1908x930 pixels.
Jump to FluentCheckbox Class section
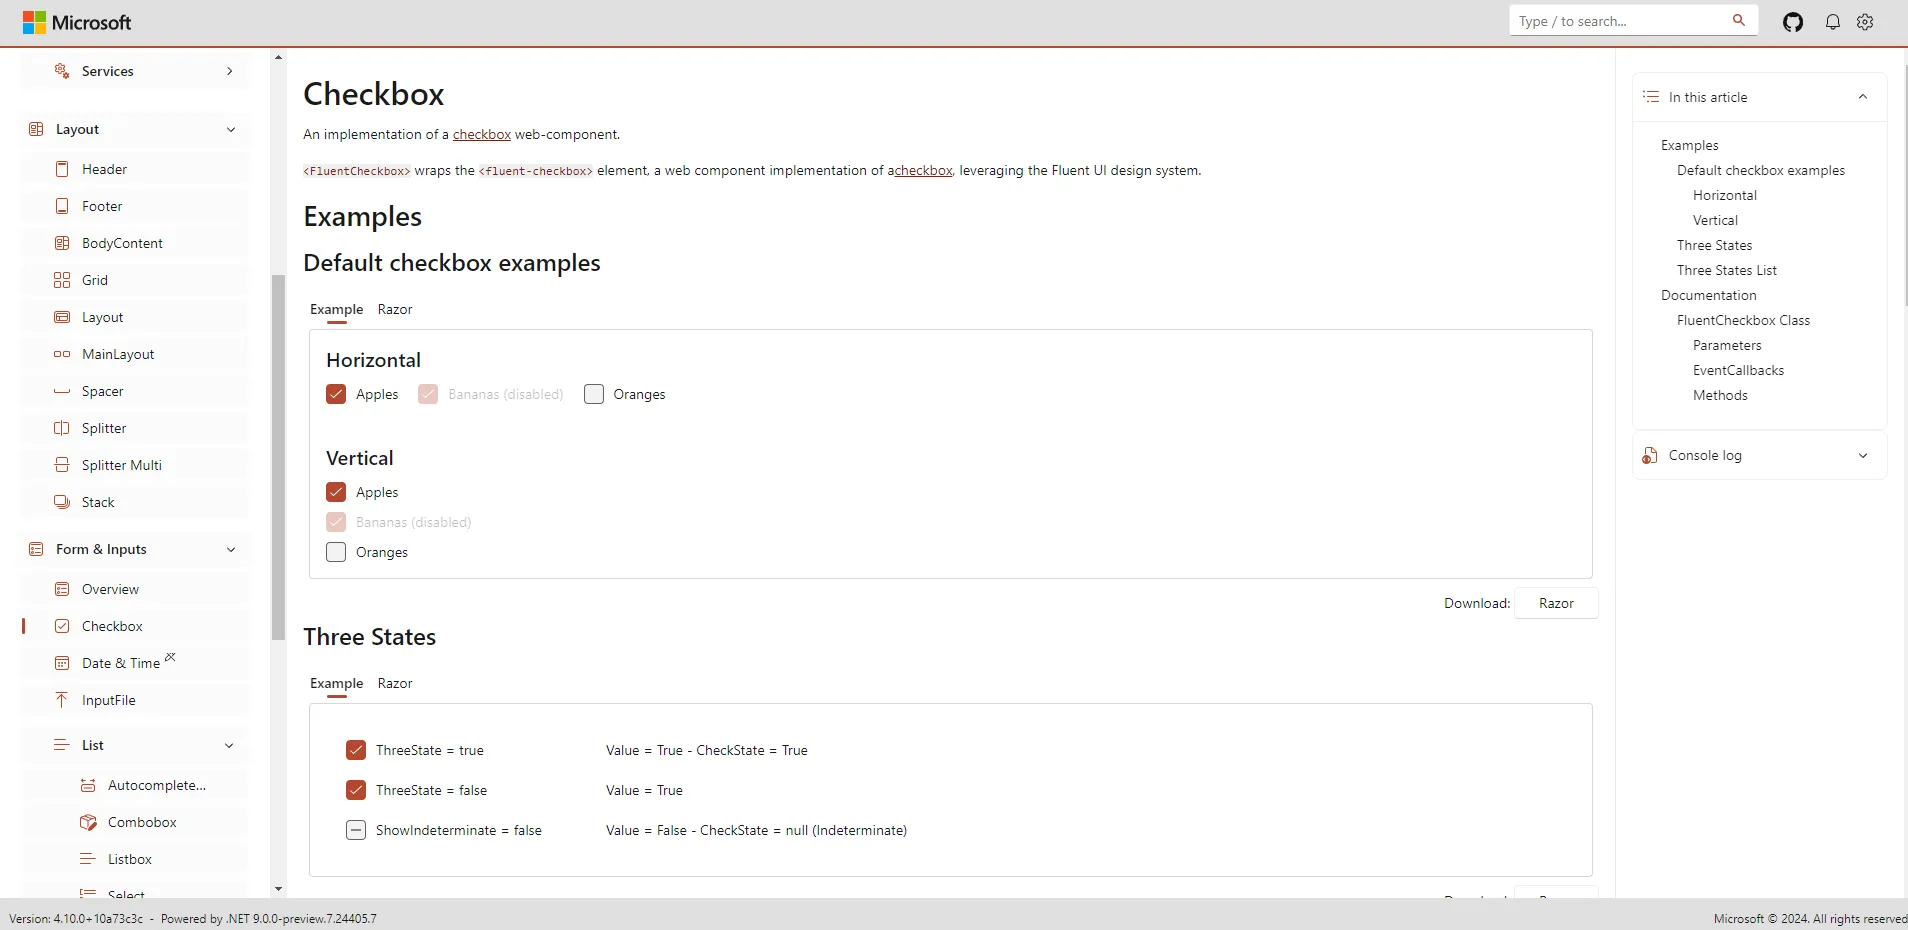pyautogui.click(x=1744, y=320)
